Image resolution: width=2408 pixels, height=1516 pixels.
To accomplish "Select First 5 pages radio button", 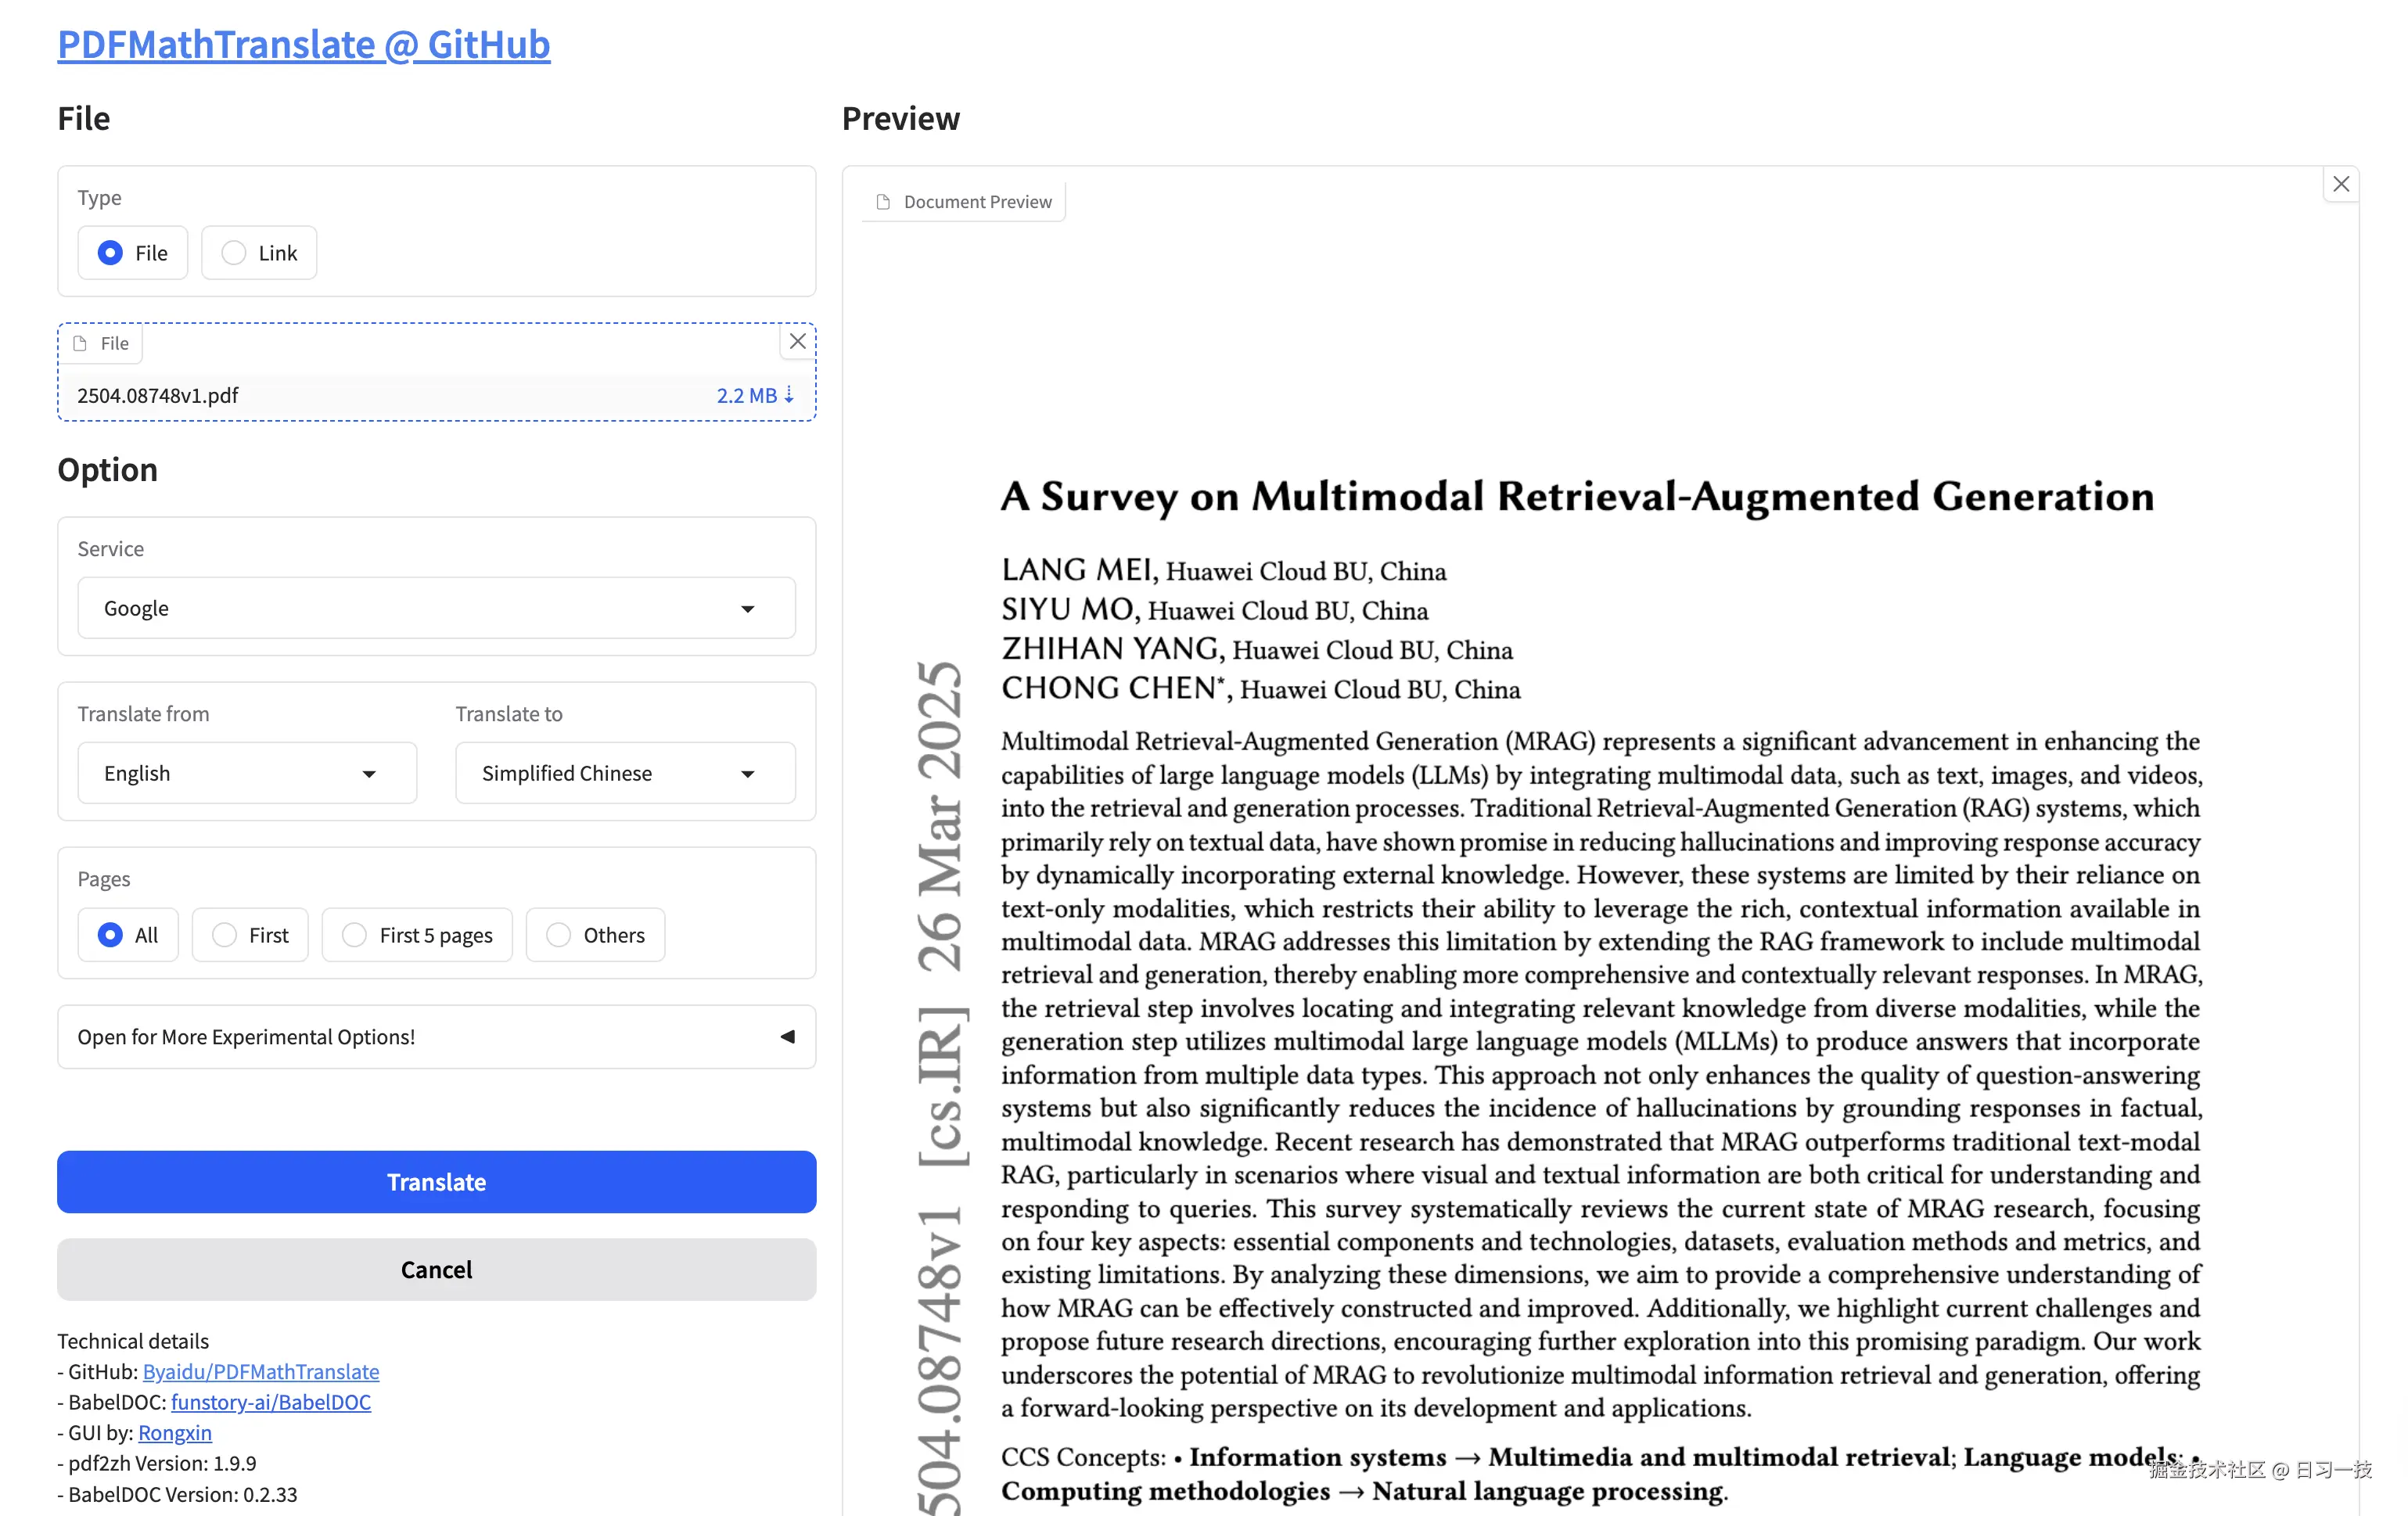I will pyautogui.click(x=355, y=935).
